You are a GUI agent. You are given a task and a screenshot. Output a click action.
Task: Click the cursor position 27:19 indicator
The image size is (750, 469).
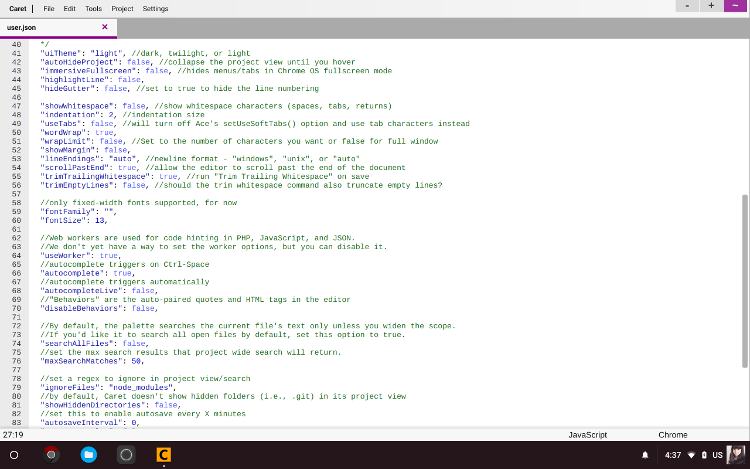pyautogui.click(x=14, y=435)
